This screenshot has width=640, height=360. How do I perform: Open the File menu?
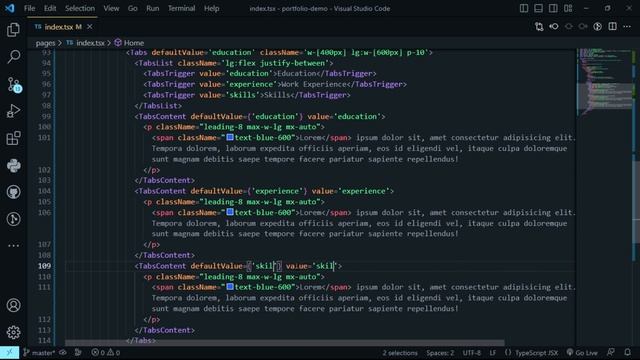29,8
